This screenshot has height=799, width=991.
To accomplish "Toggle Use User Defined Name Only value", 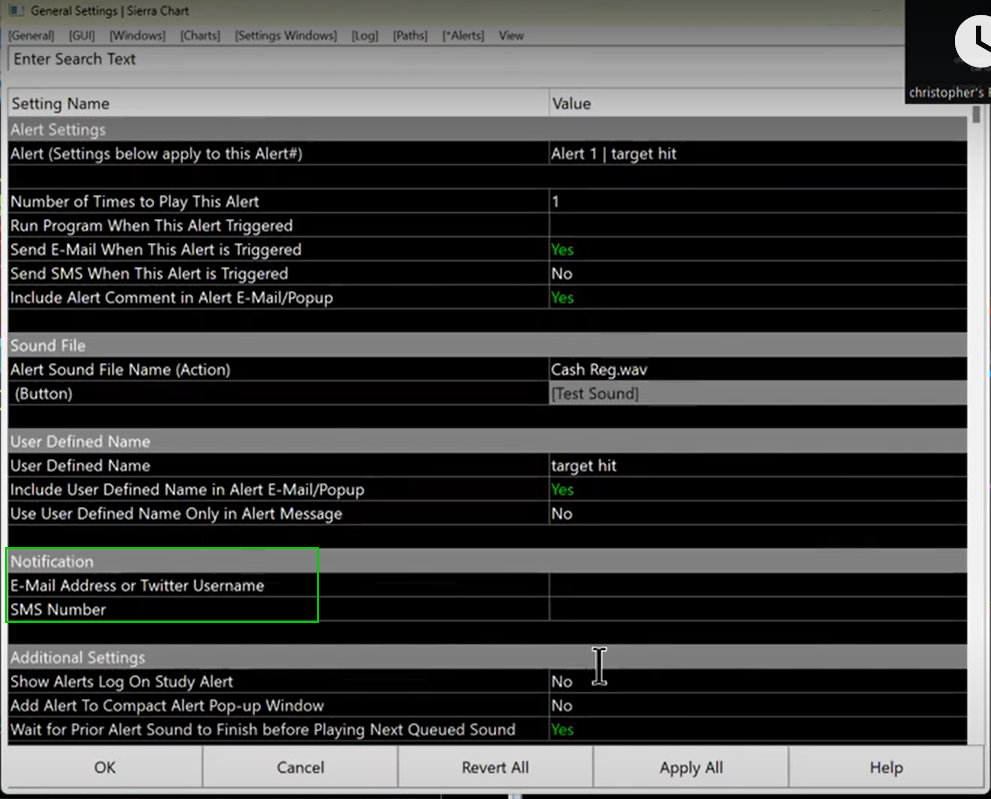I will (758, 514).
